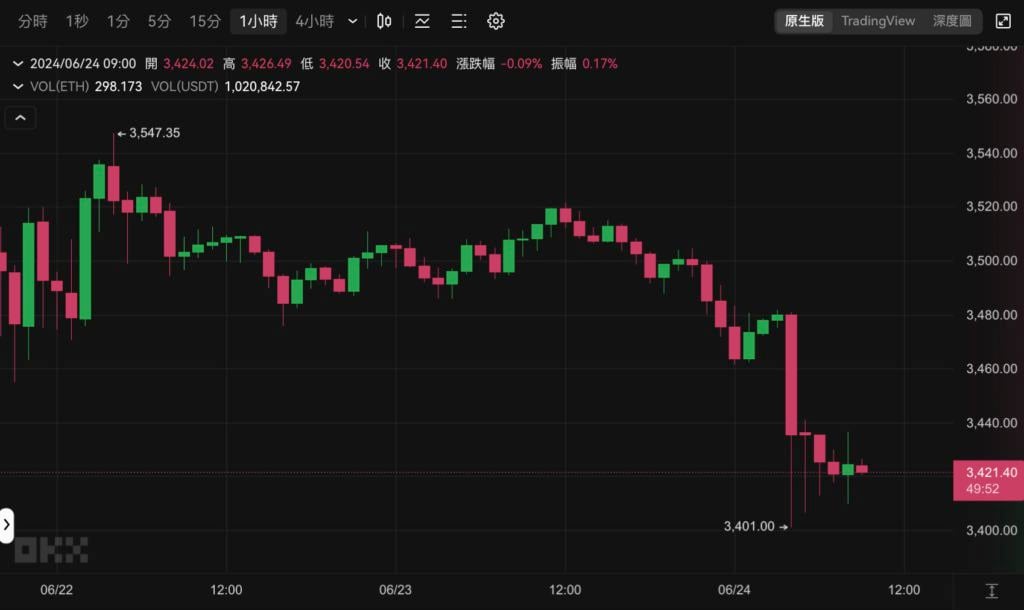Open the indicators chart-line icon

coord(422,21)
